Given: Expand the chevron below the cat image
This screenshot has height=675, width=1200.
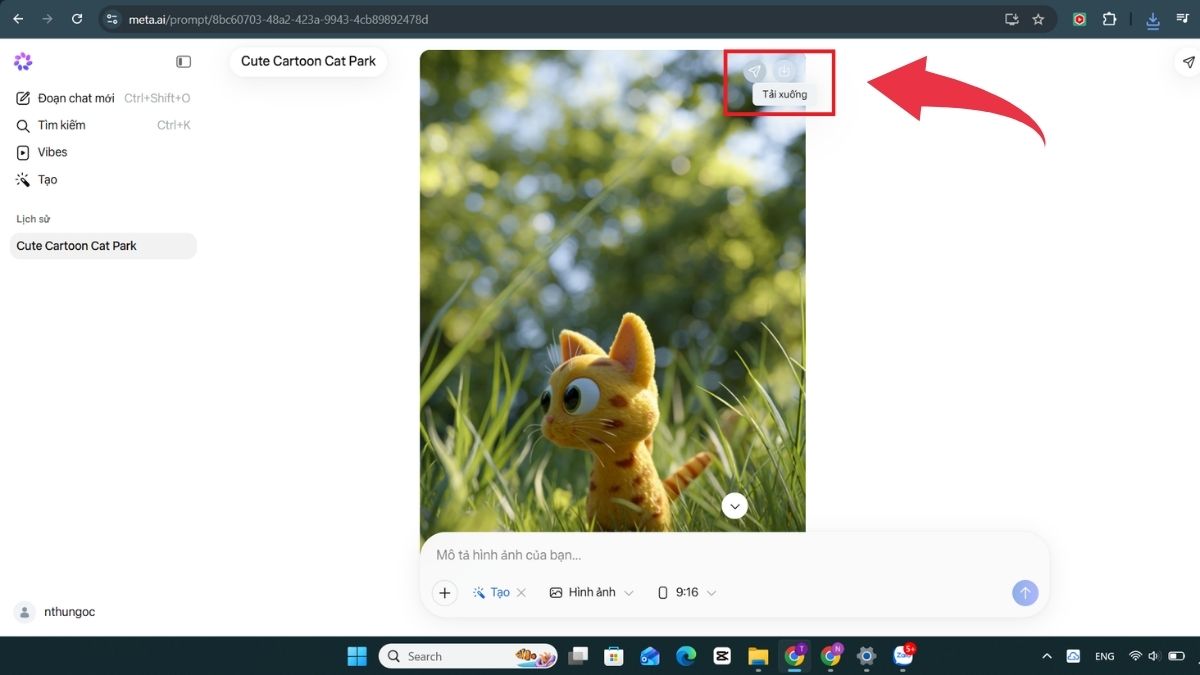Looking at the screenshot, I should pyautogui.click(x=735, y=506).
